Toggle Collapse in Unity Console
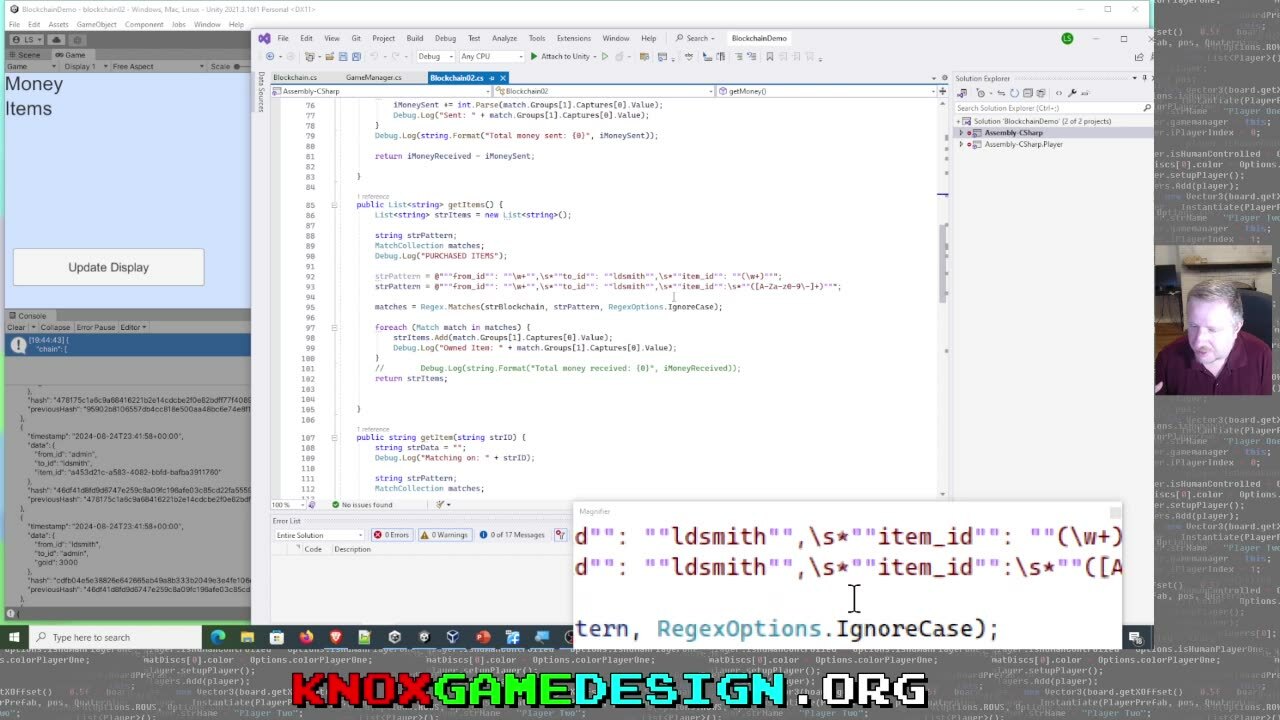This screenshot has height=720, width=1280. [x=54, y=327]
